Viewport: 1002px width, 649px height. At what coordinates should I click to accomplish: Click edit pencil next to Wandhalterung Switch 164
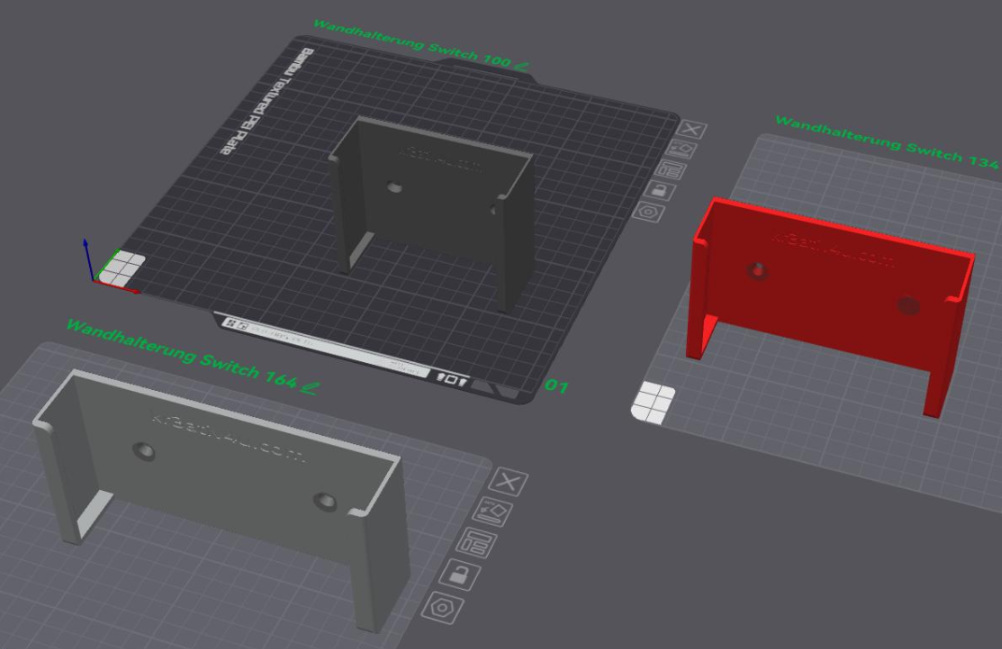pos(309,388)
